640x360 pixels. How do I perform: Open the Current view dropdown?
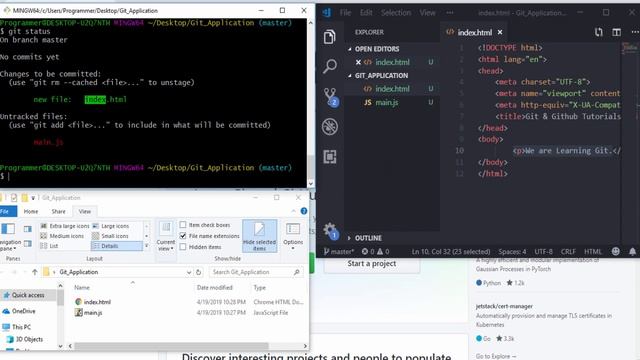166,236
